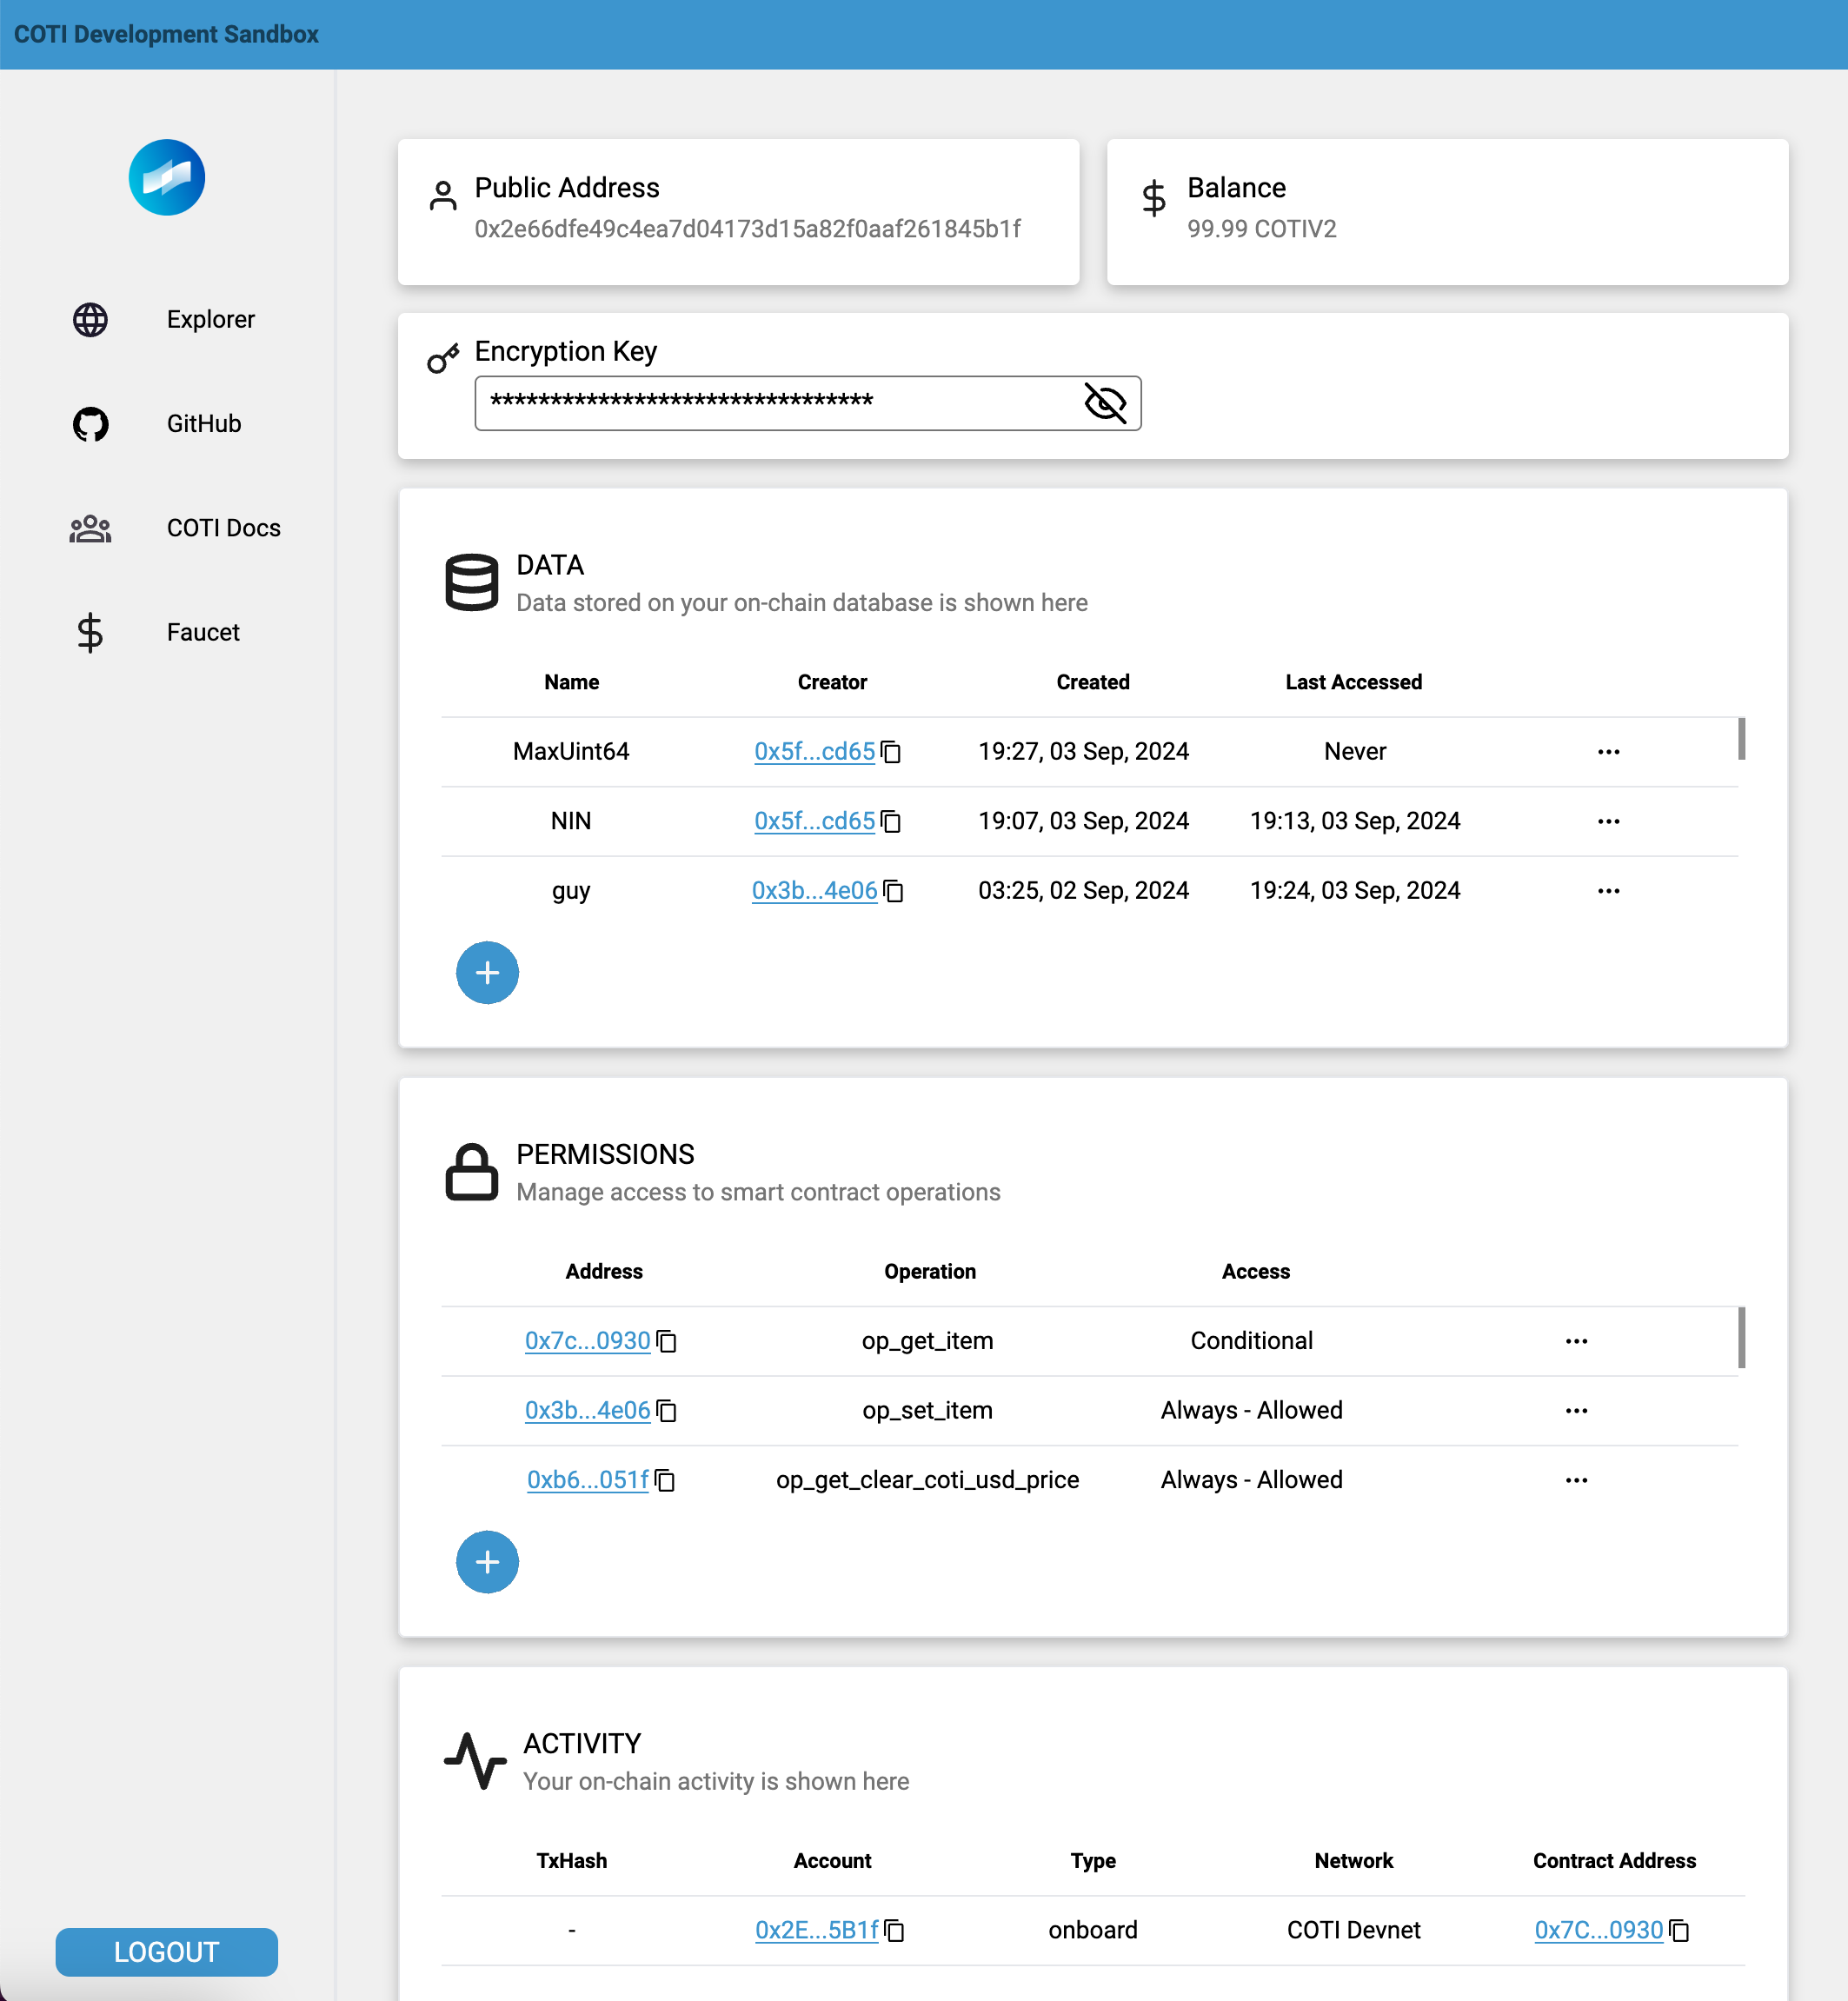Copy the 0x7c...0930 permission address
Screen dimensions: 1848x2001
(x=667, y=1341)
